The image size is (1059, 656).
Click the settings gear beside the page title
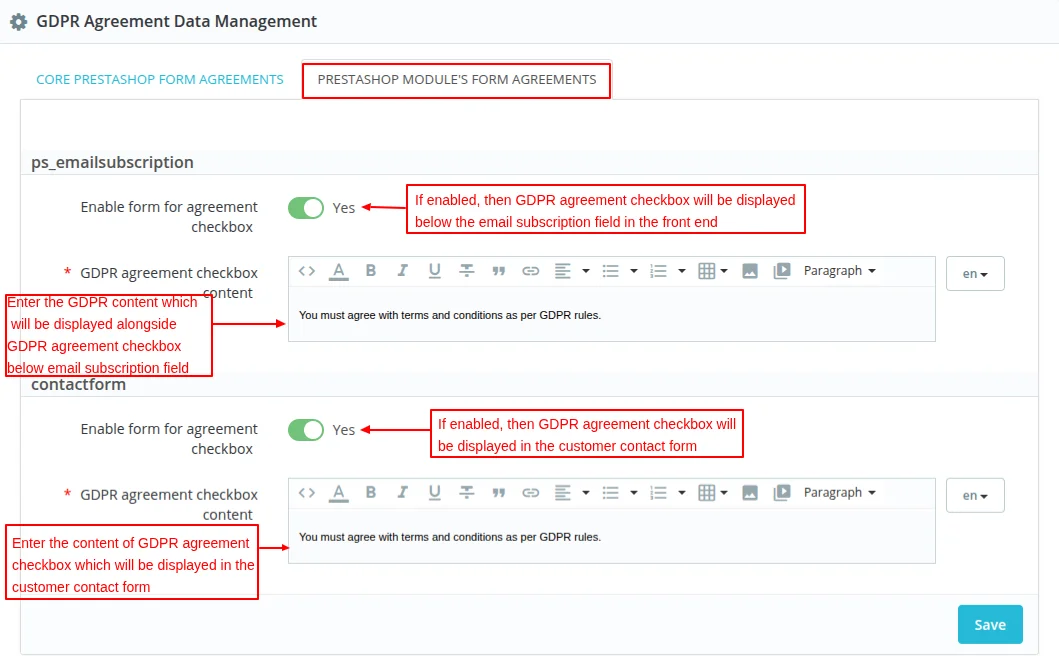18,20
